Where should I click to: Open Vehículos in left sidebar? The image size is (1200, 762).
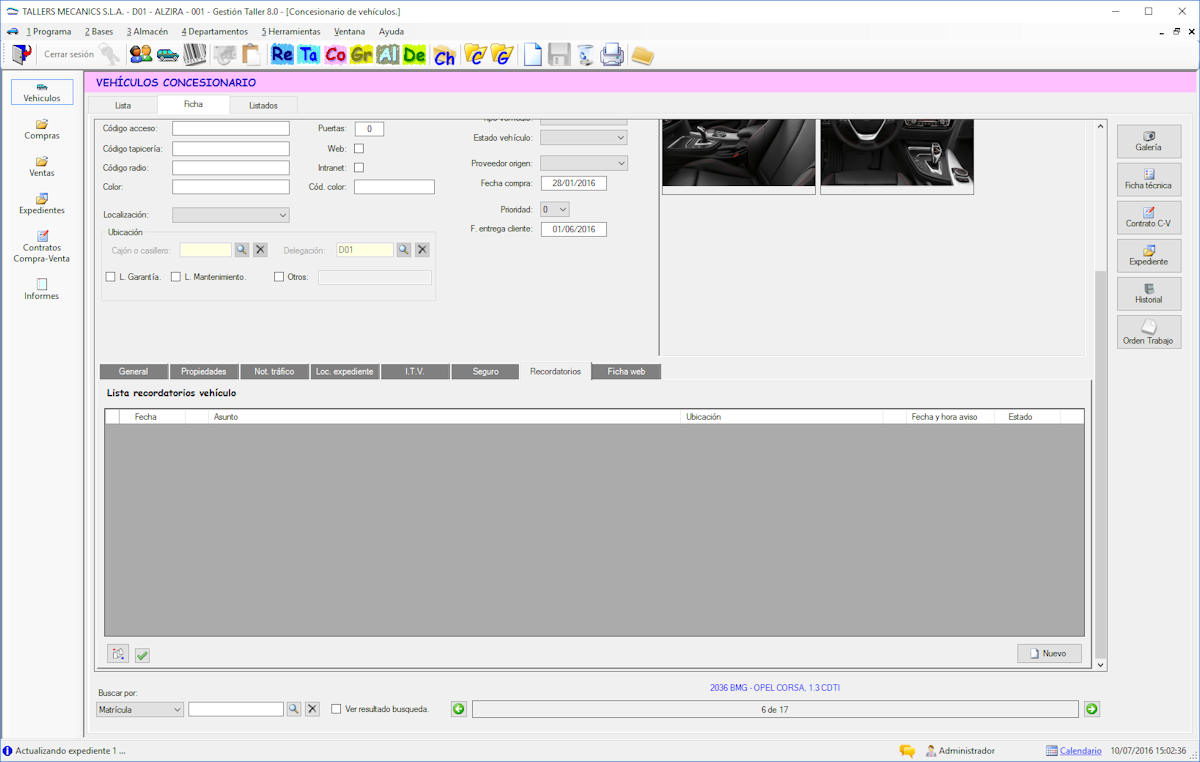click(42, 92)
